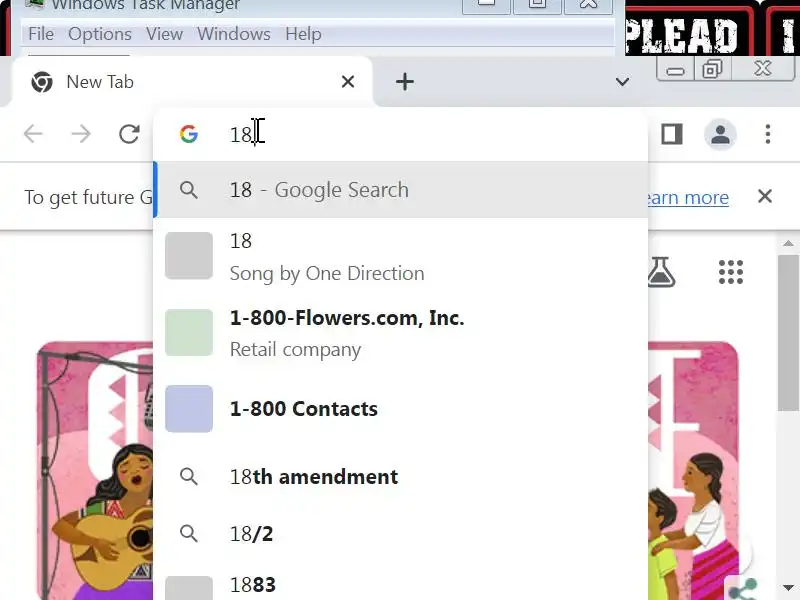This screenshot has height=600, width=800.
Task: Select the '18/2' search suggestion
Action: pyautogui.click(x=401, y=534)
